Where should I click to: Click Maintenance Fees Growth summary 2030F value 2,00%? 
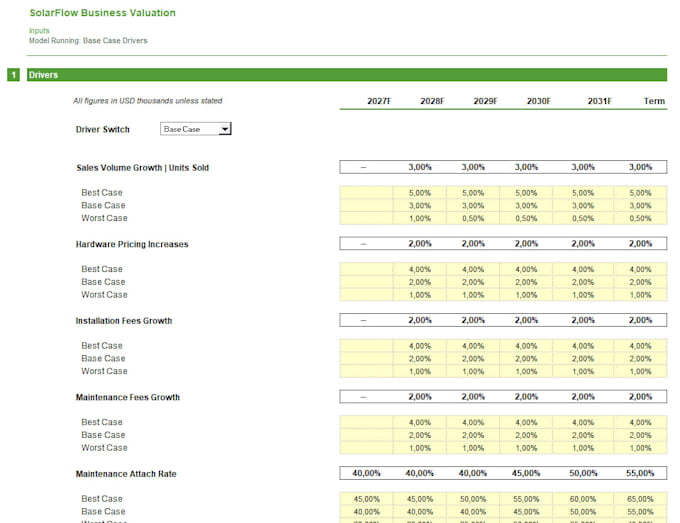pyautogui.click(x=526, y=397)
